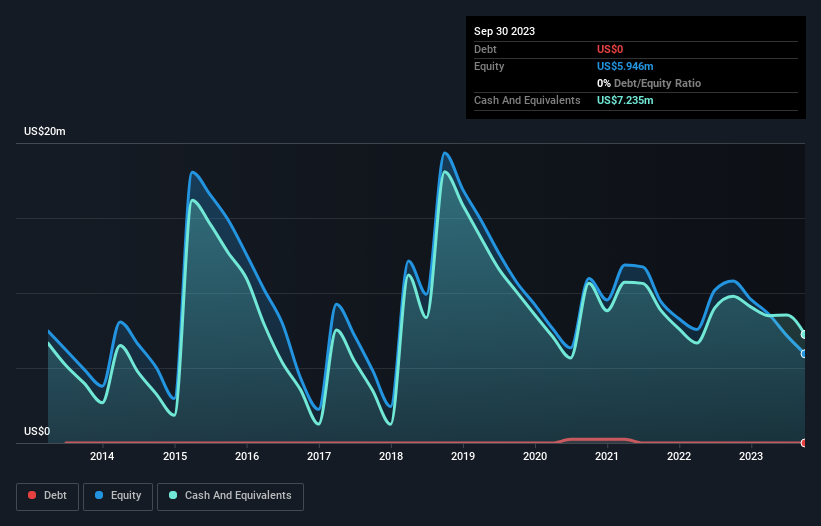Toggle the Cash And Equivalents legend button

[x=230, y=496]
